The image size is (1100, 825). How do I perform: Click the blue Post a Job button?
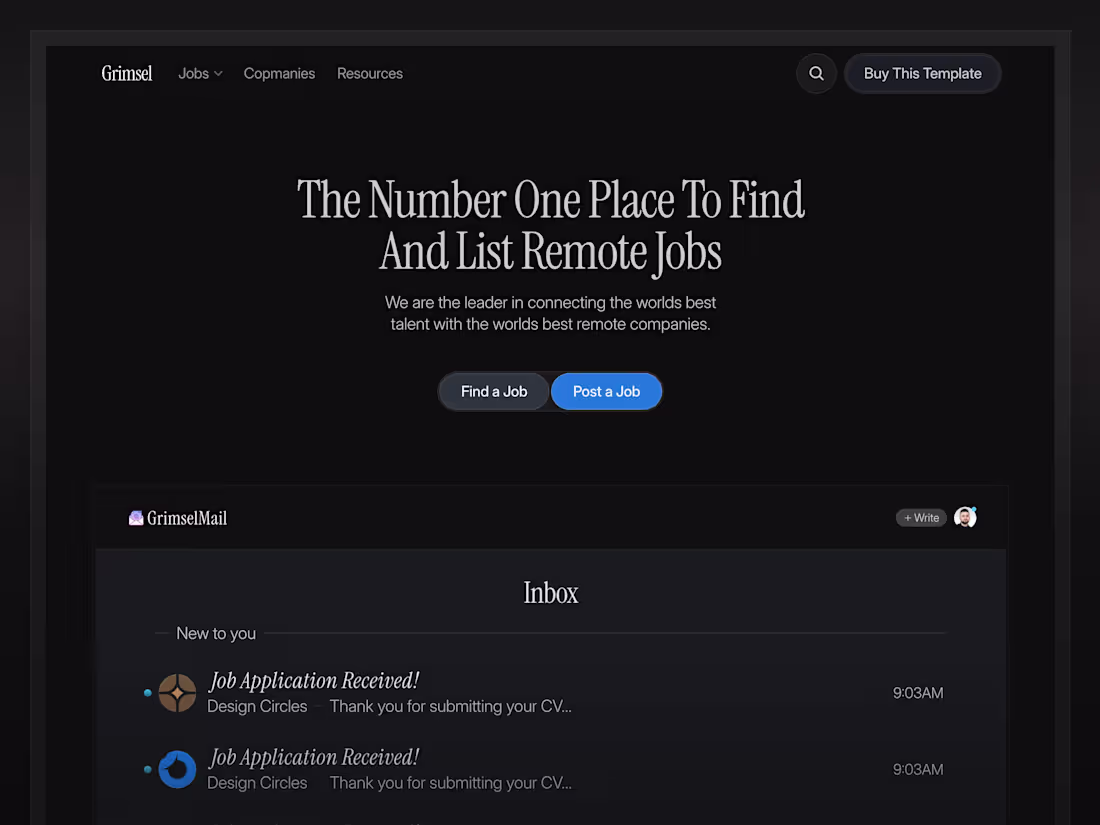[x=606, y=391]
